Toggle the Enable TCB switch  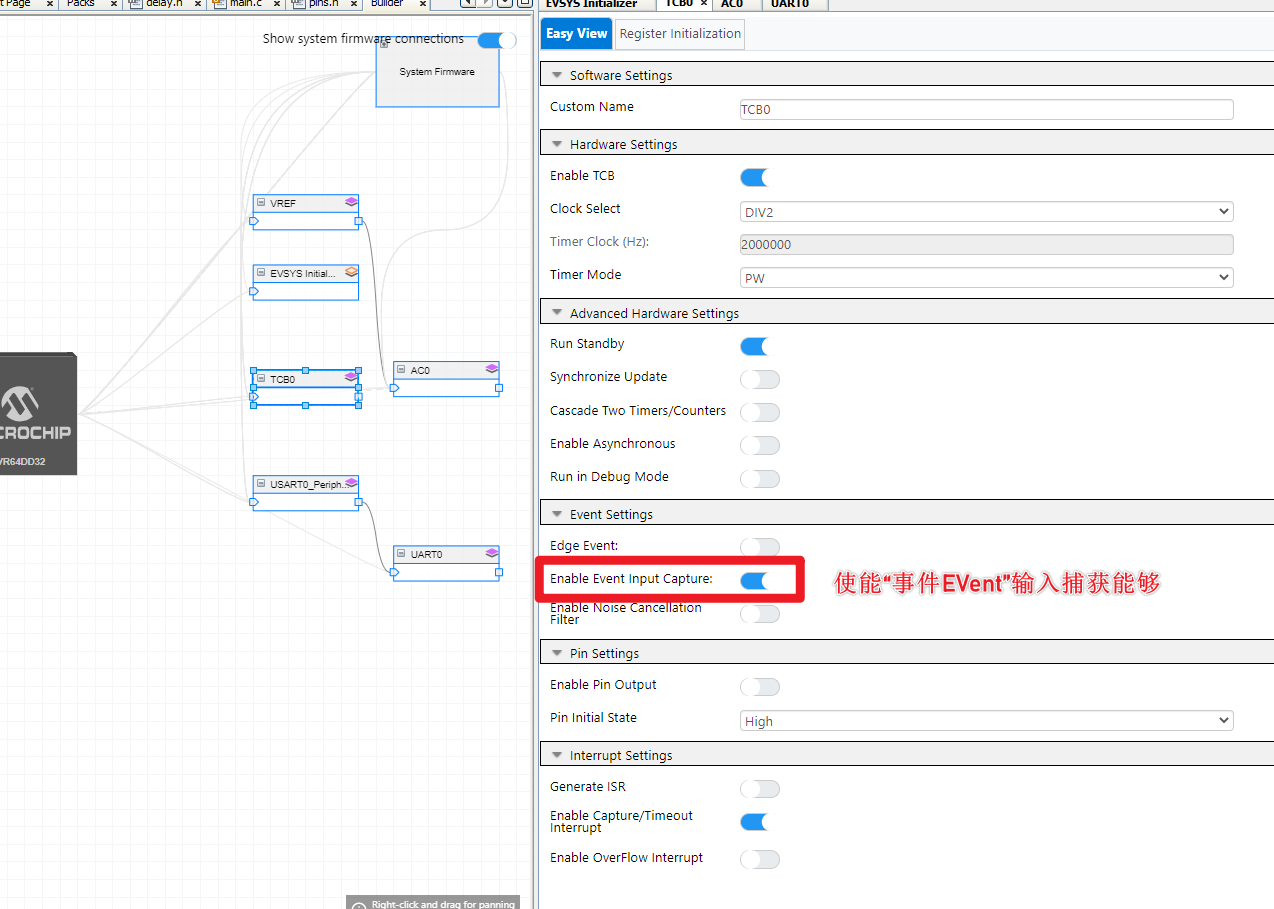754,177
